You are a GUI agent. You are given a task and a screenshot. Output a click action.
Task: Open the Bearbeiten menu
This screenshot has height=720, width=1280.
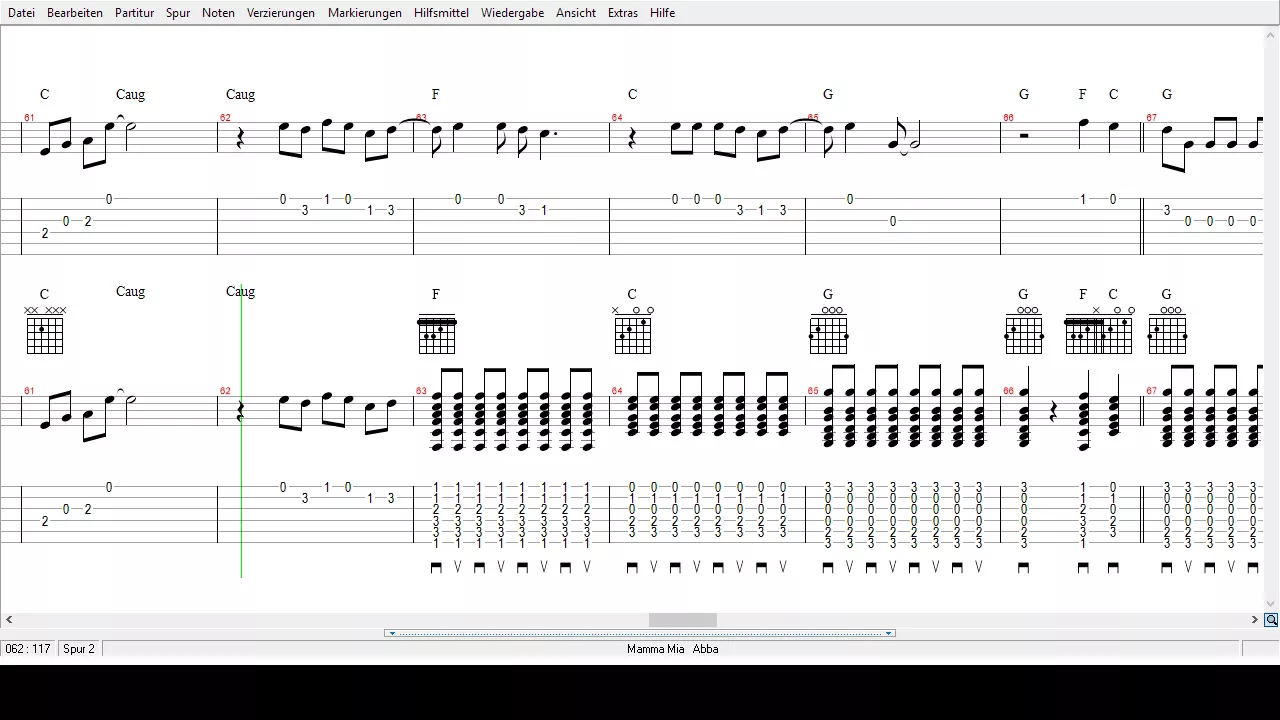tap(75, 13)
